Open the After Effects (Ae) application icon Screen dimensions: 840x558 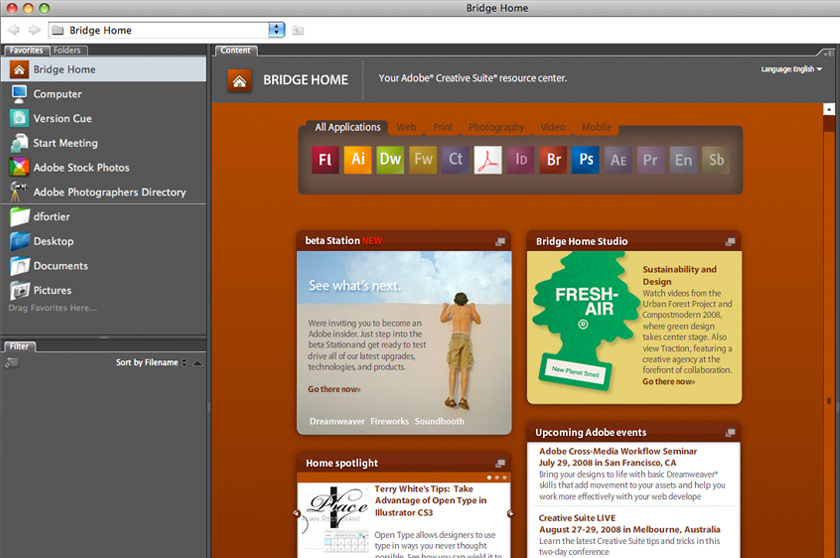618,160
